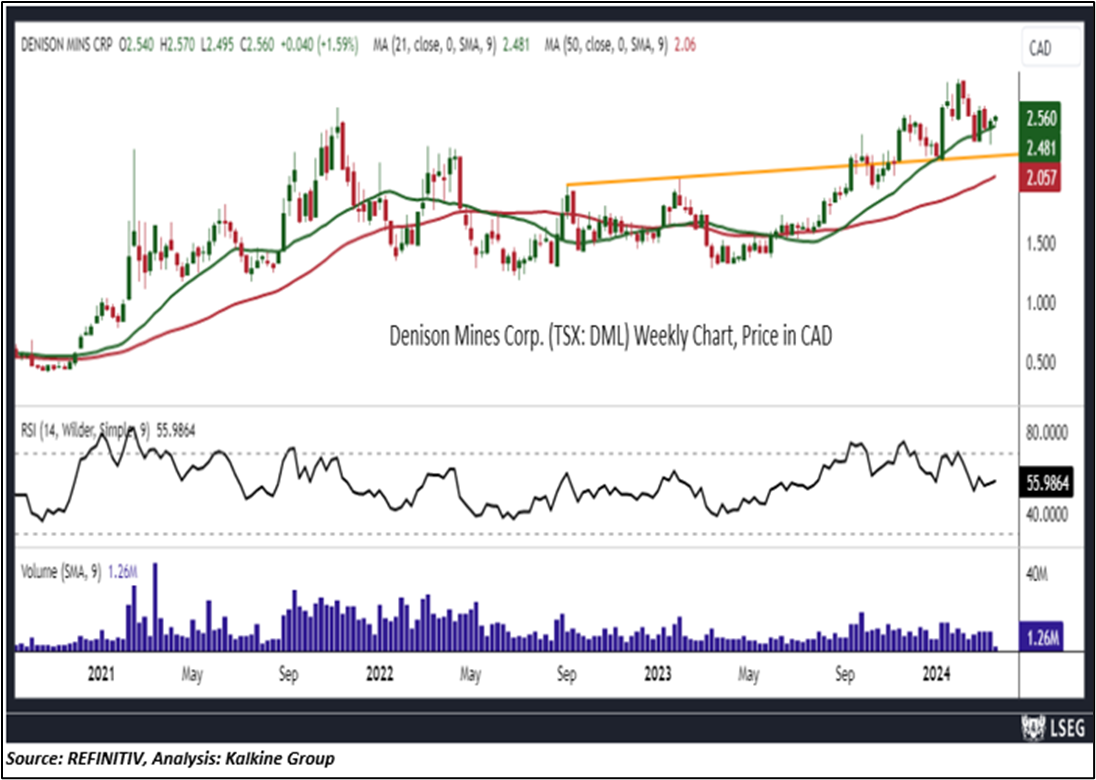Click the 2023 label on time axis
1096x780 pixels.
(x=658, y=674)
